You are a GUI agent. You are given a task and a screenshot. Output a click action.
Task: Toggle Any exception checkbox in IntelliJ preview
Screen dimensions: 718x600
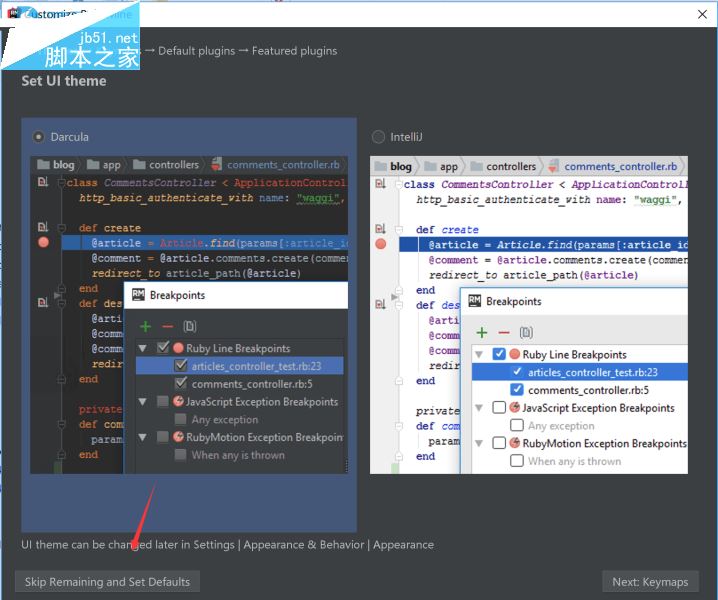pos(517,425)
